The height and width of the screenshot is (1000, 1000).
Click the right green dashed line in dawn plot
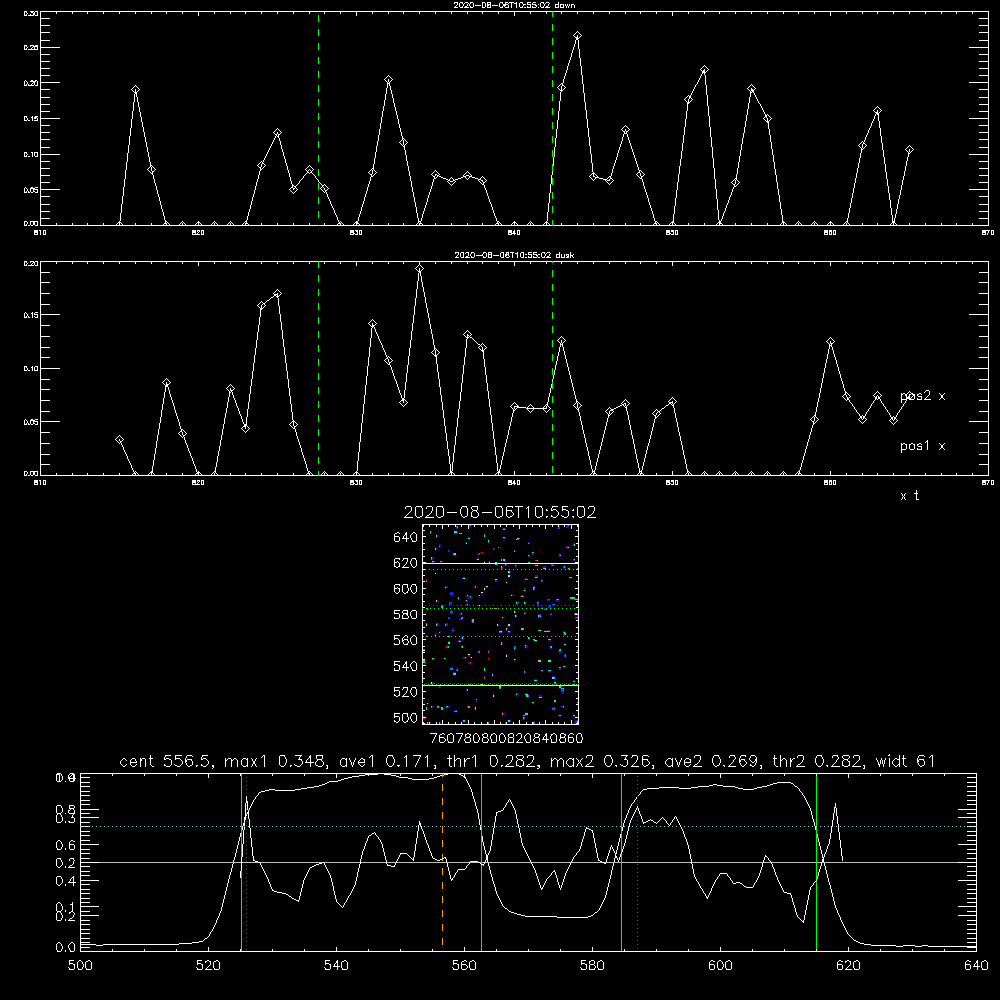click(552, 118)
